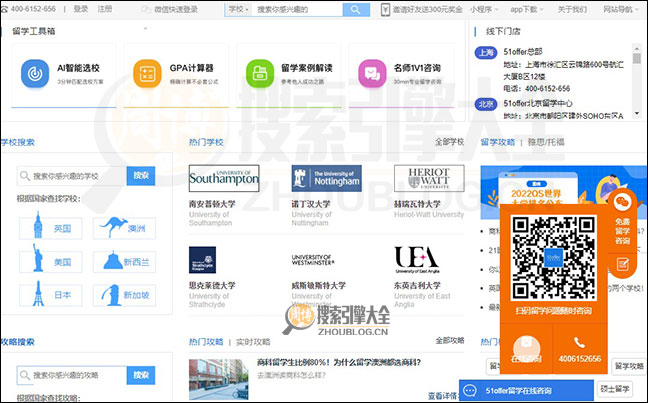Switch to 雅思/托福 tab
This screenshot has height=403, width=648.
coord(546,142)
